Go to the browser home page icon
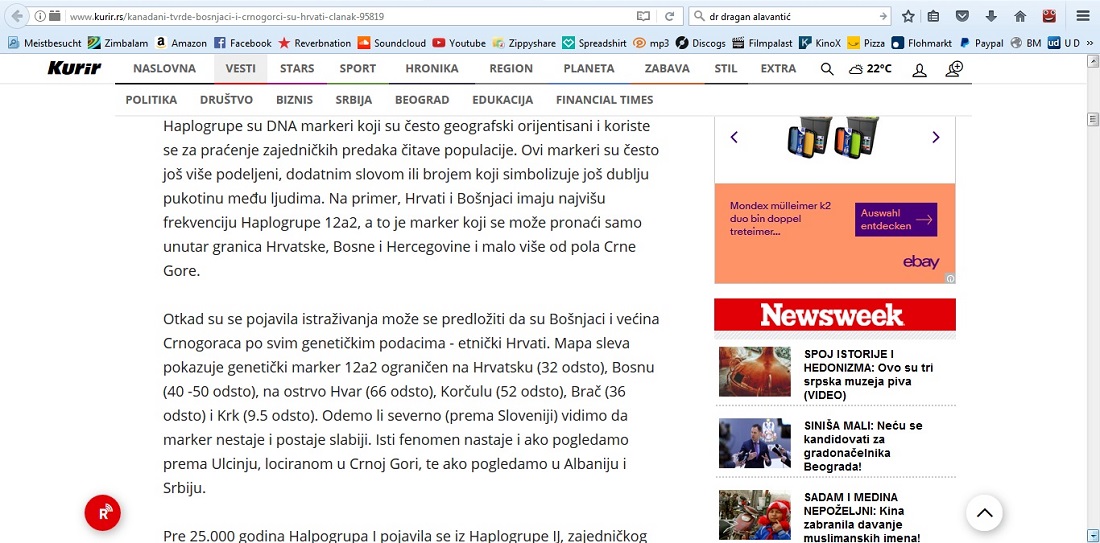 [1020, 16]
